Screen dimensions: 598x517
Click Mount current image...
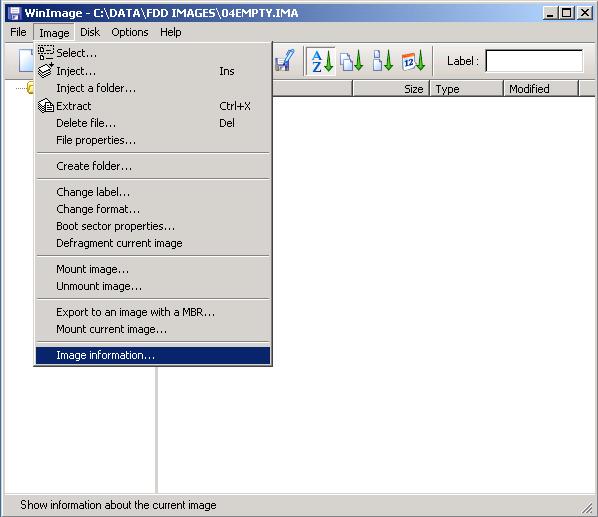(153, 329)
